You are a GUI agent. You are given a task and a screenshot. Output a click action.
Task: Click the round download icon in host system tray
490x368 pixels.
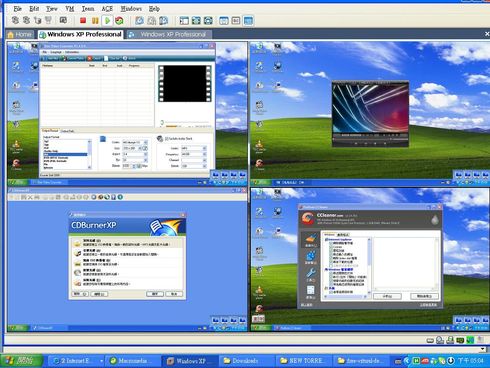[x=451, y=361]
